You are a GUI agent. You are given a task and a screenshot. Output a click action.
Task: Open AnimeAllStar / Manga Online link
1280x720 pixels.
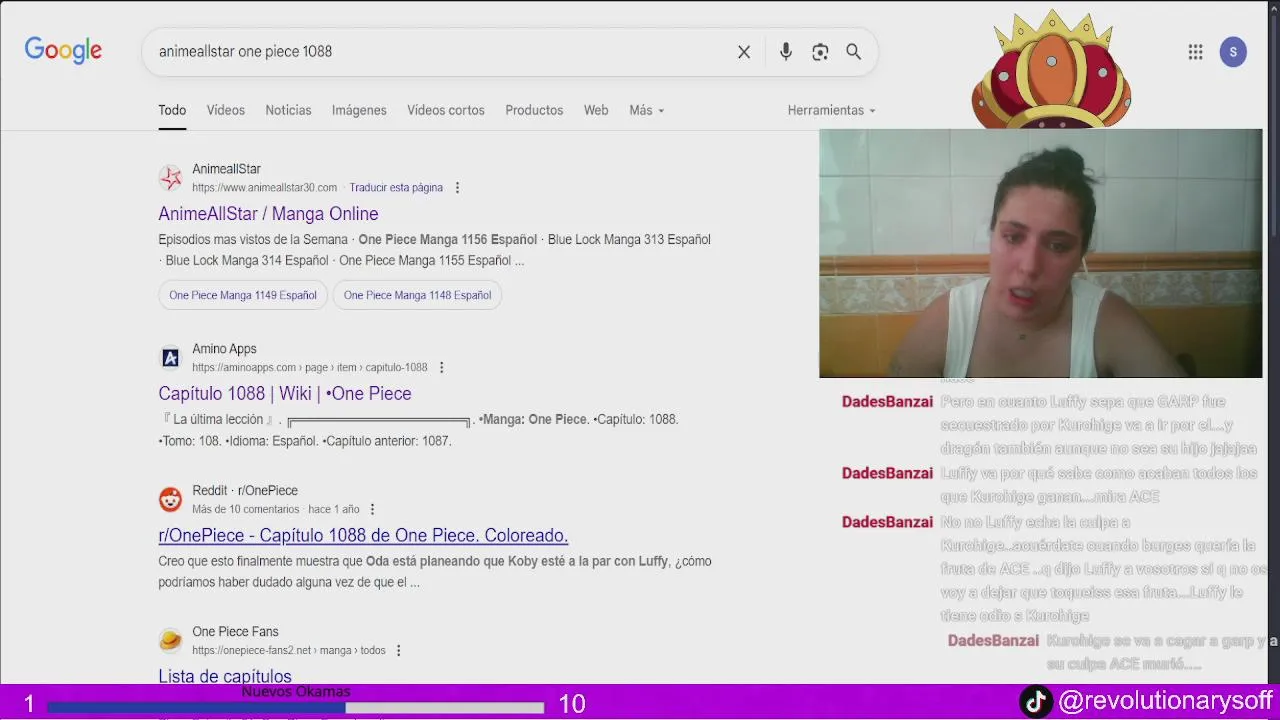tap(268, 214)
